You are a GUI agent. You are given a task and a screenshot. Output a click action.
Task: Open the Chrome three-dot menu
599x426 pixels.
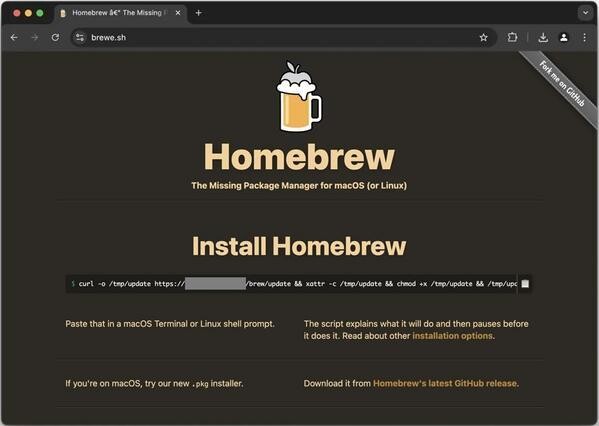pos(584,37)
